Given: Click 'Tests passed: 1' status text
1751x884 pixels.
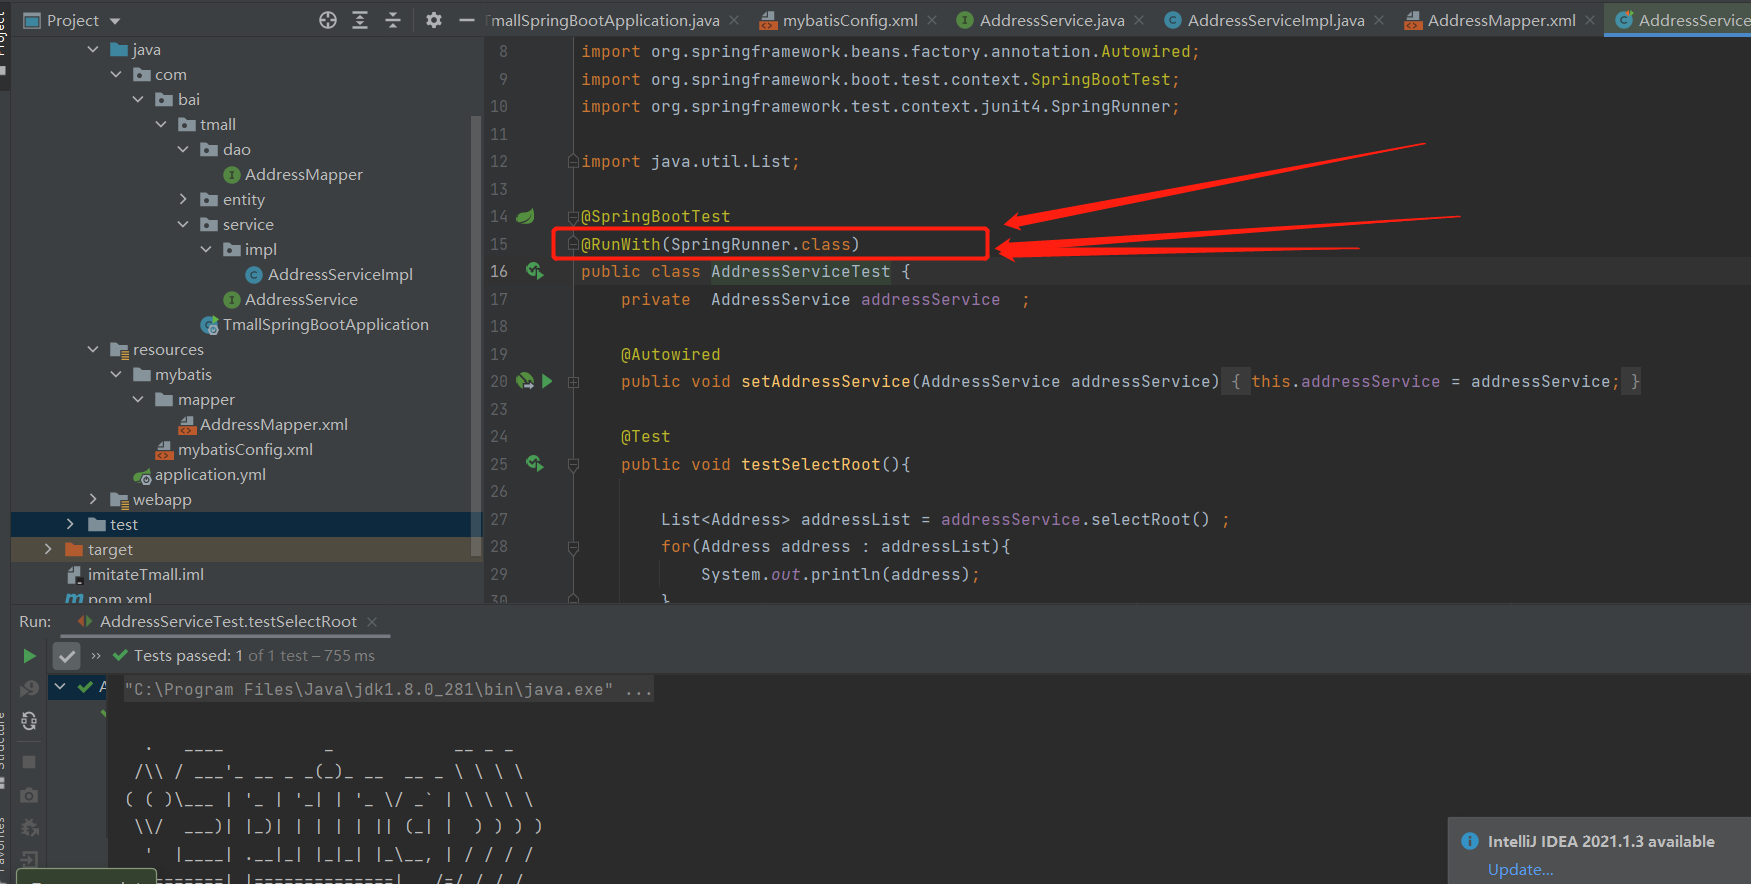Looking at the screenshot, I should [x=189, y=656].
